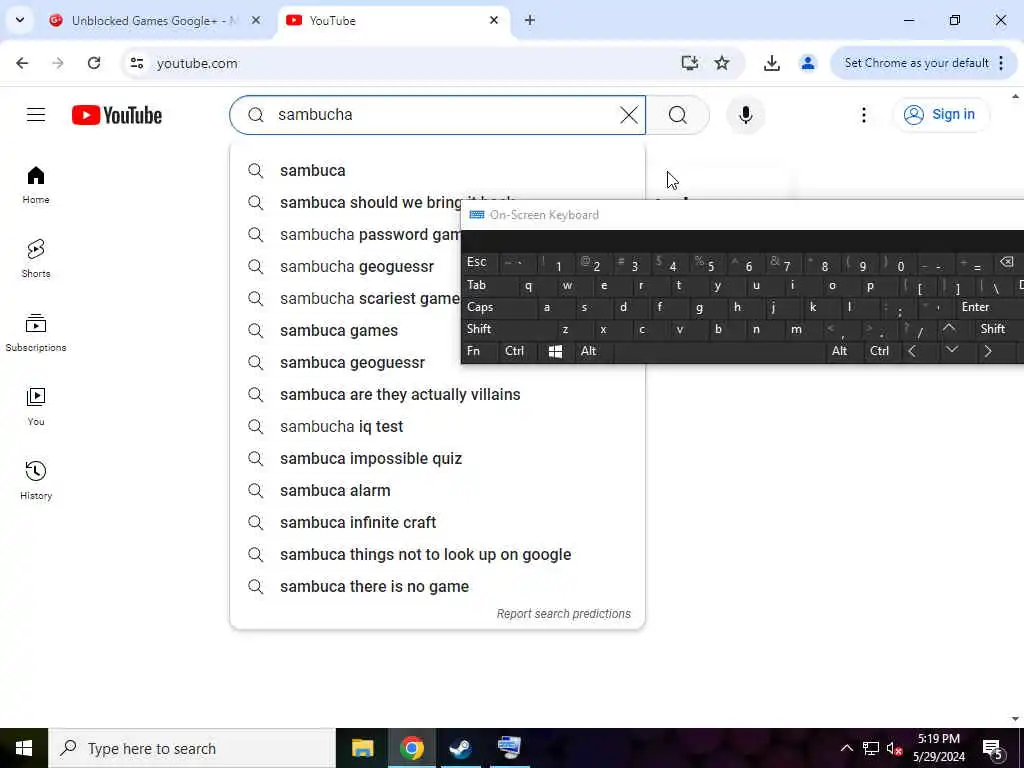This screenshot has width=1024, height=768.
Task: View site information icon in address bar
Action: click(137, 63)
